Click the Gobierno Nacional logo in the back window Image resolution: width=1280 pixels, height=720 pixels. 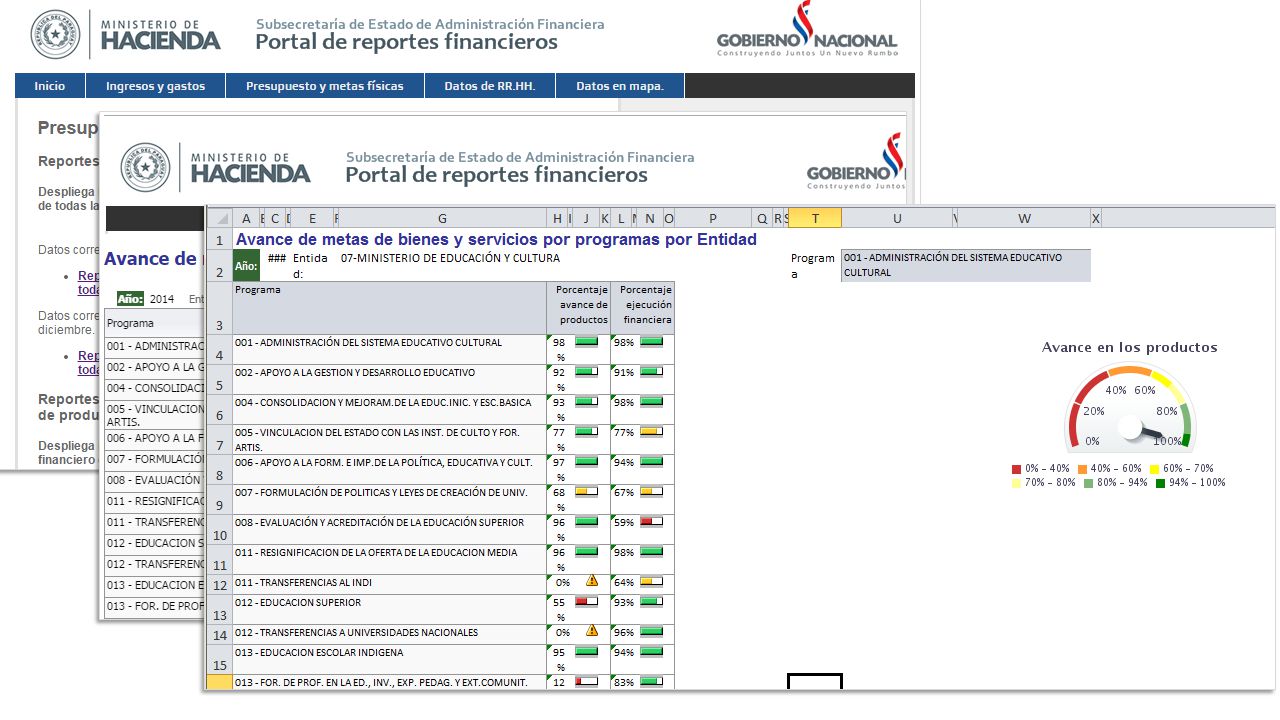(807, 30)
